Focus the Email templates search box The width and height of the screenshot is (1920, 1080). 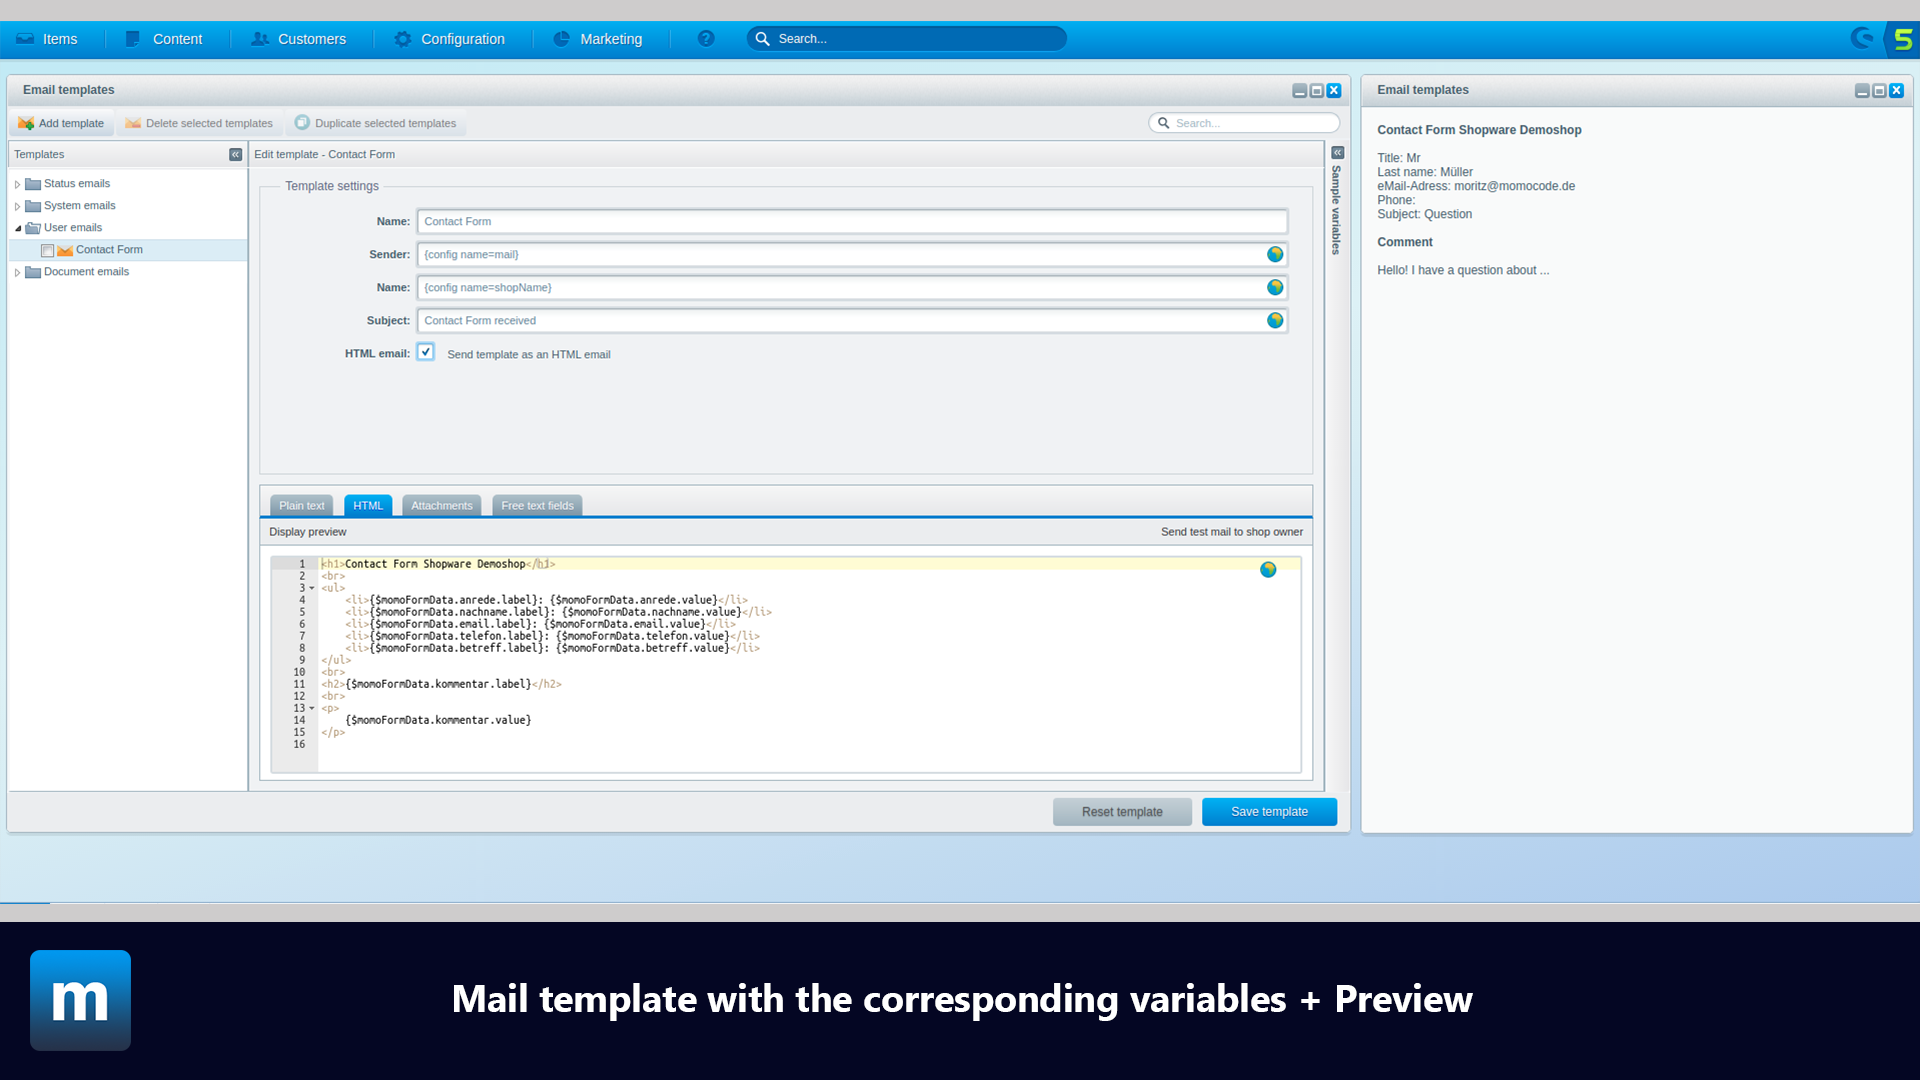tap(1244, 123)
